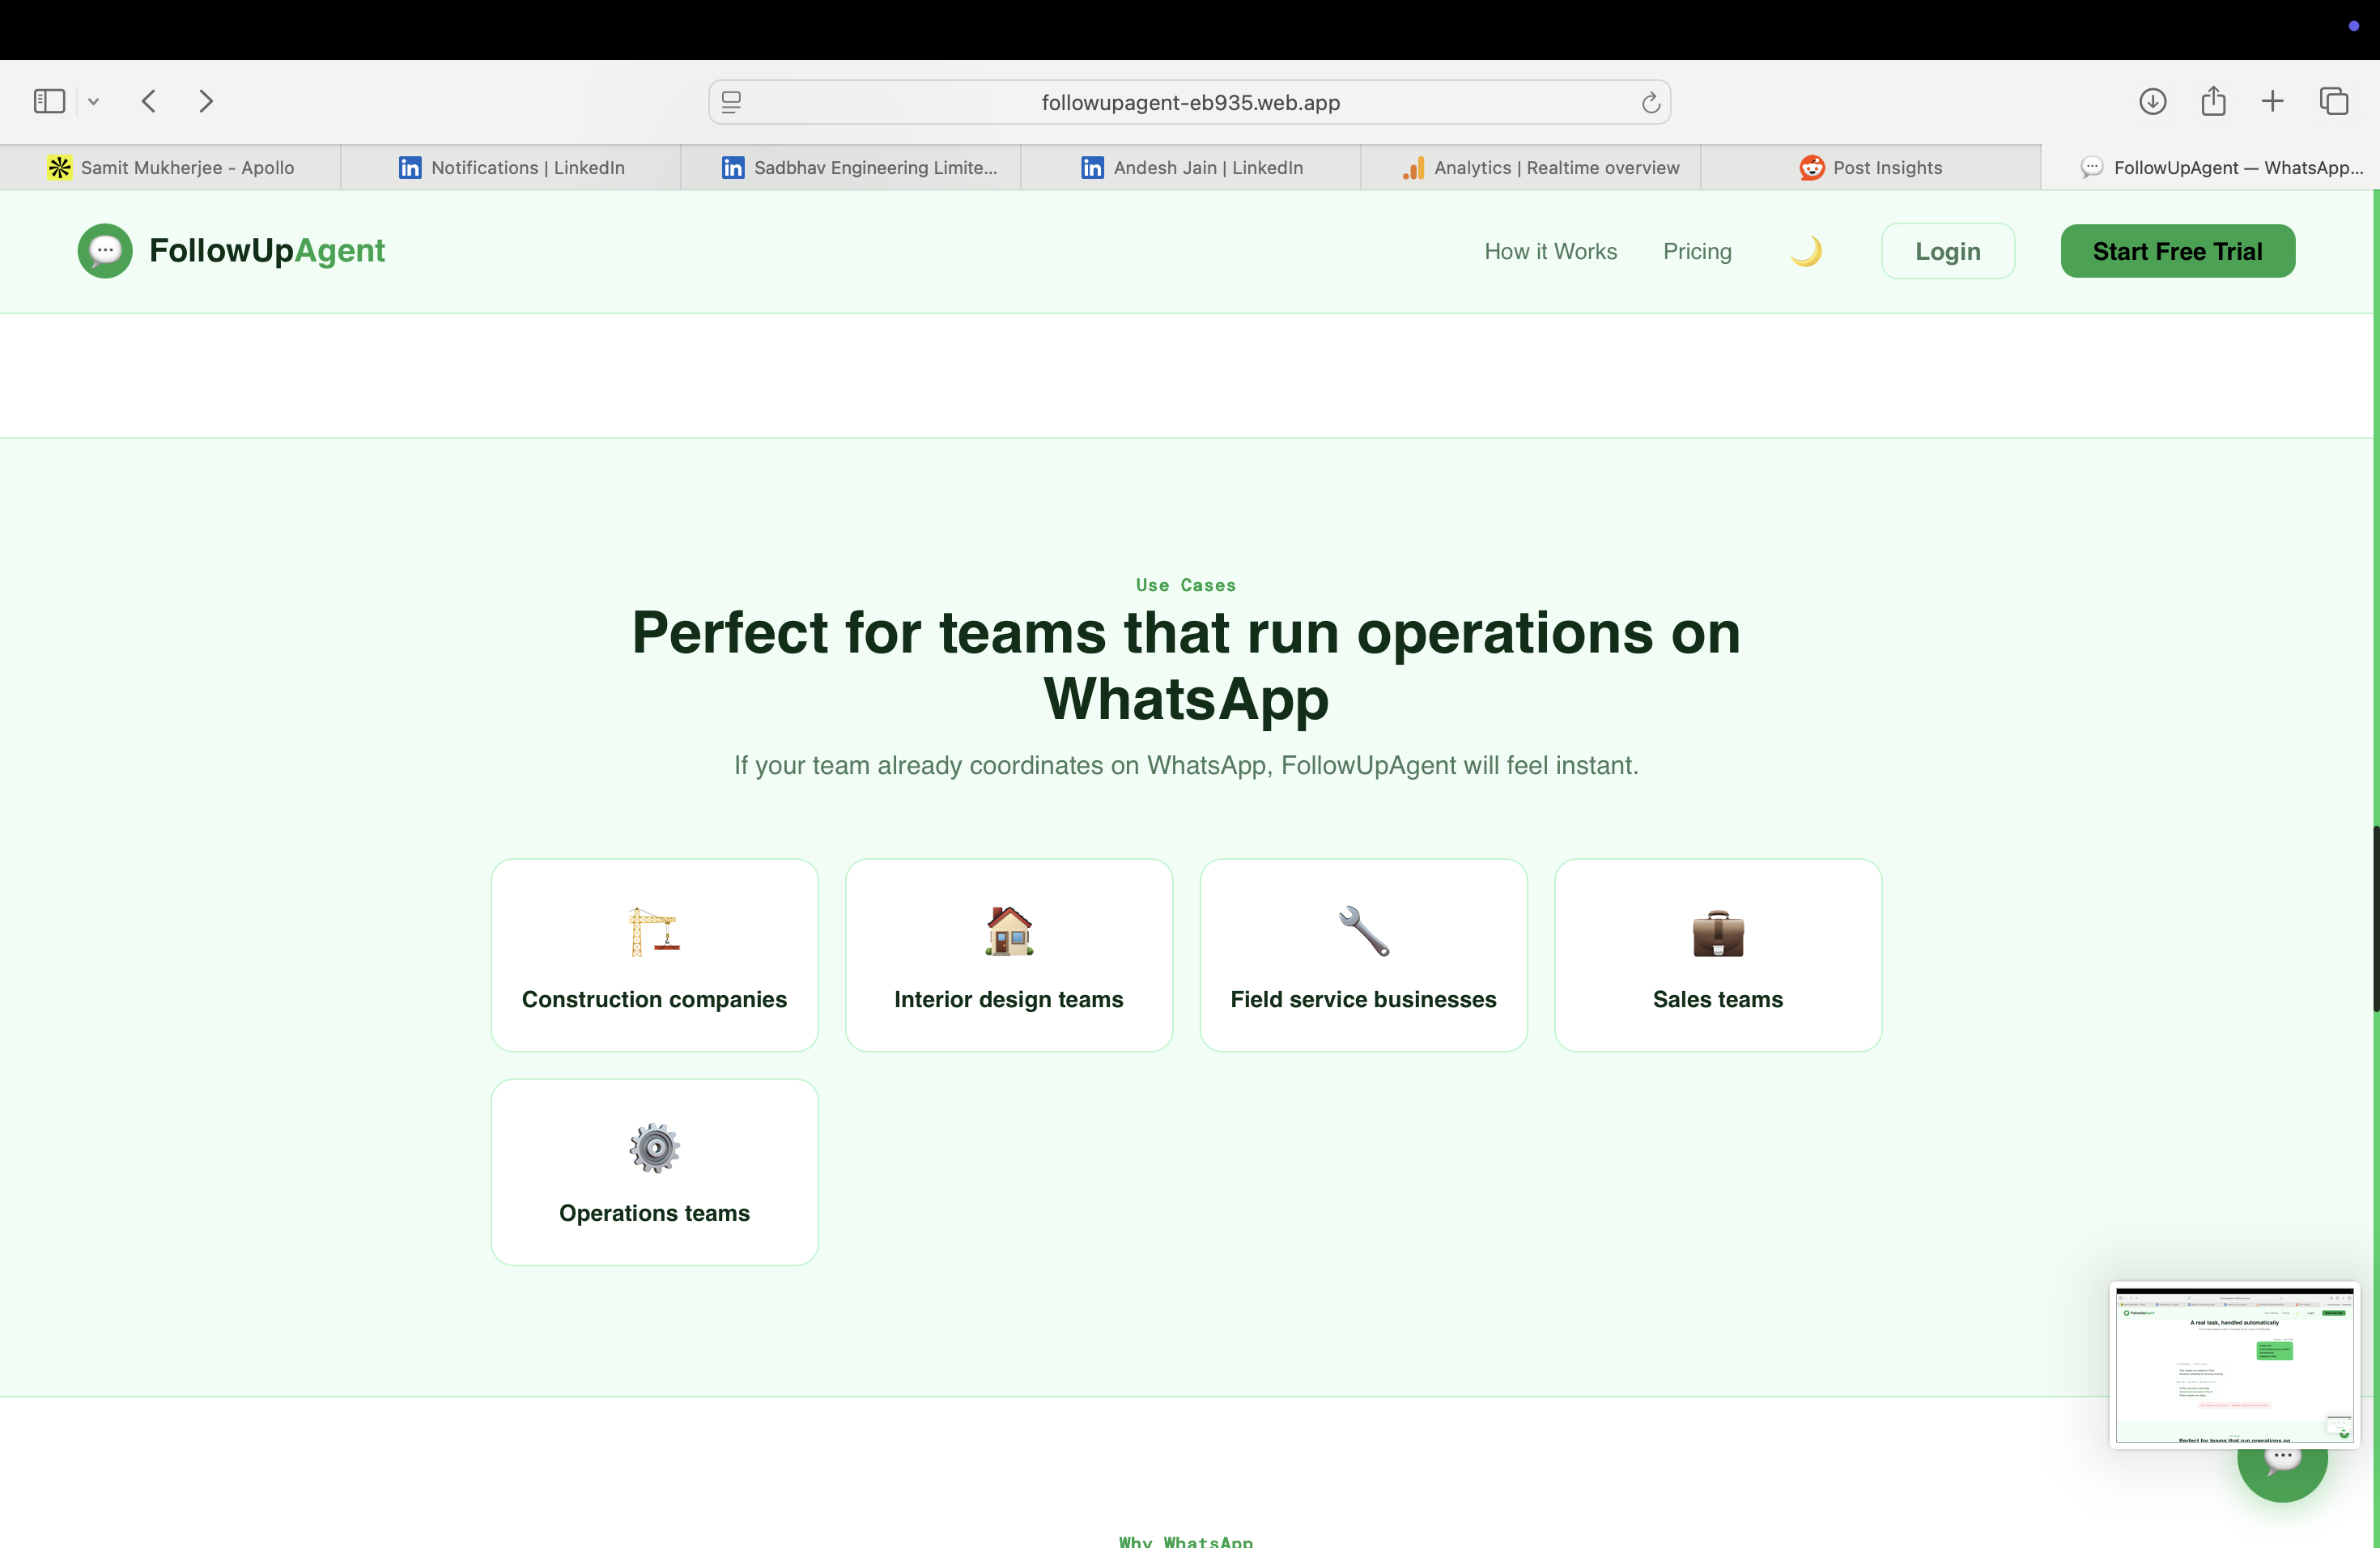The width and height of the screenshot is (2380, 1548).
Task: Select the Operations teams label
Action: (654, 1213)
